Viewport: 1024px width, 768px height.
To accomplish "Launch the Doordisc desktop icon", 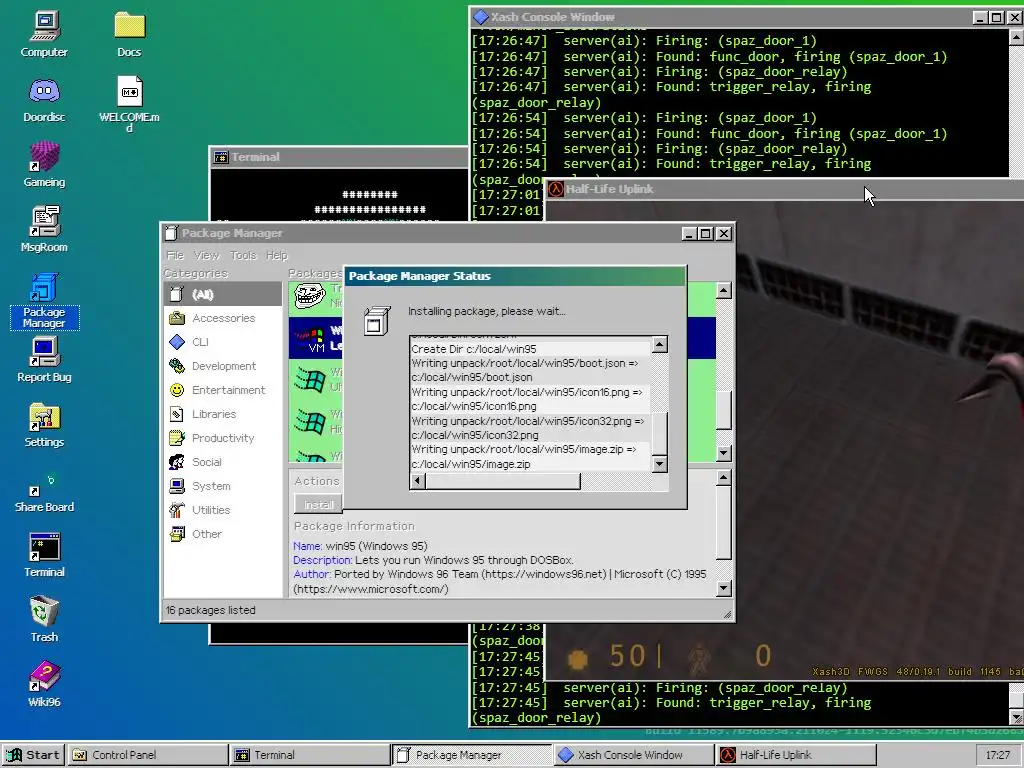I will tap(44, 100).
